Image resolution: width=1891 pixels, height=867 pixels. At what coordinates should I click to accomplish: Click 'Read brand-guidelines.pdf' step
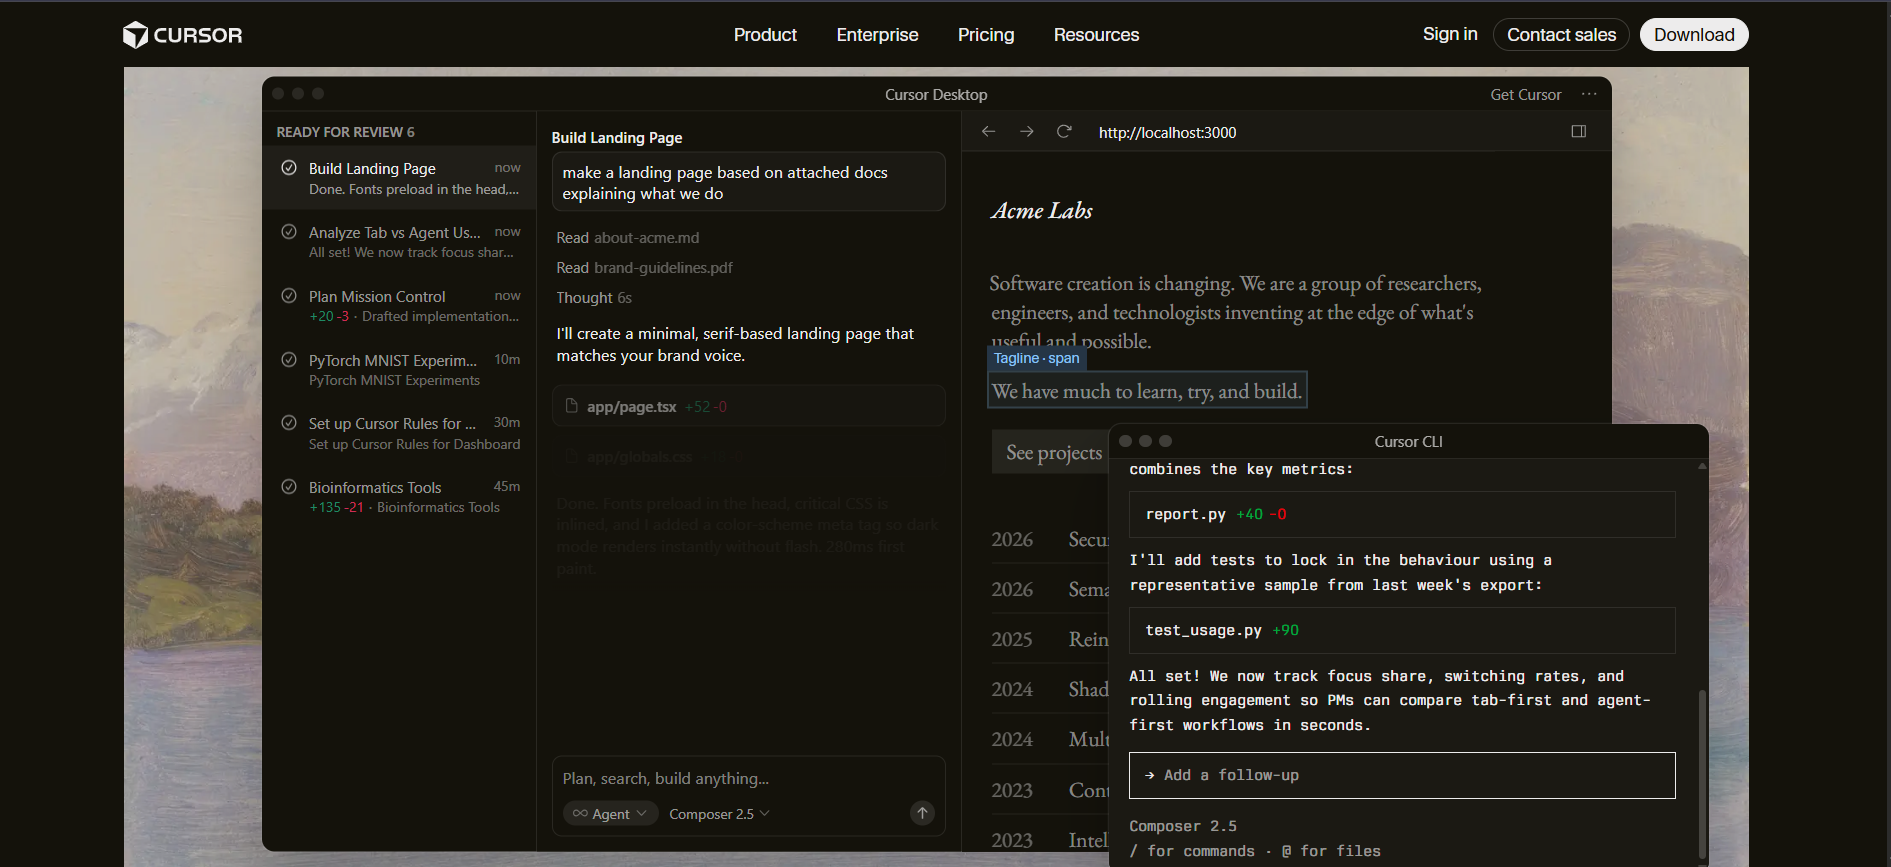pyautogui.click(x=644, y=268)
